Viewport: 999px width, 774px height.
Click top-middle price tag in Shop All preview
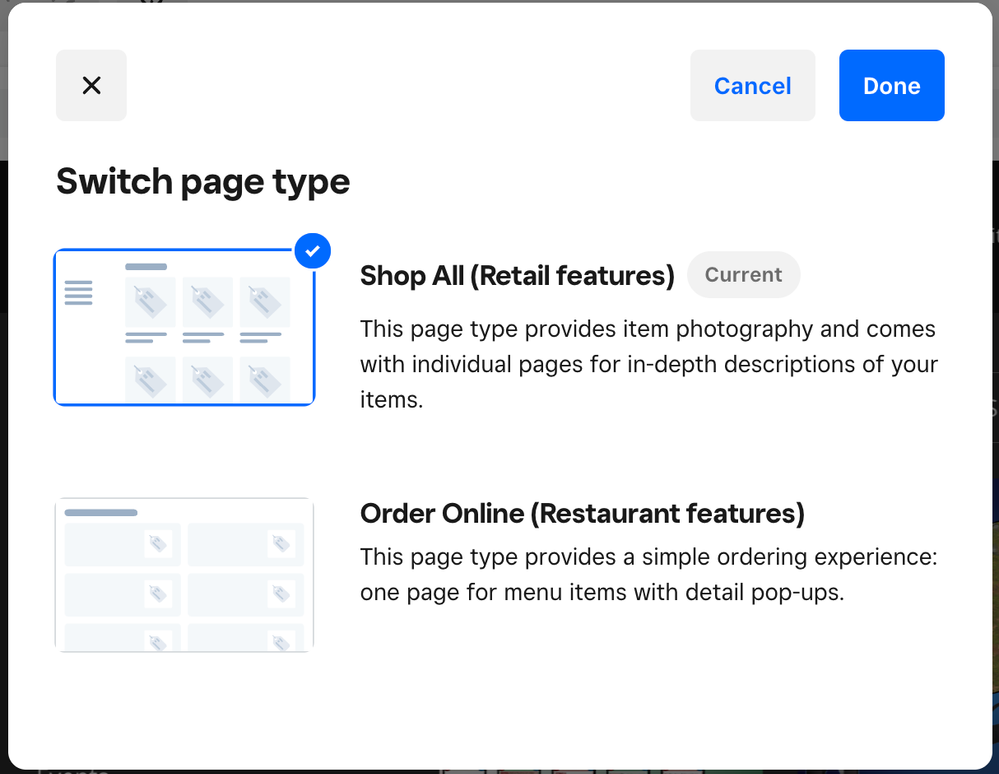click(207, 302)
